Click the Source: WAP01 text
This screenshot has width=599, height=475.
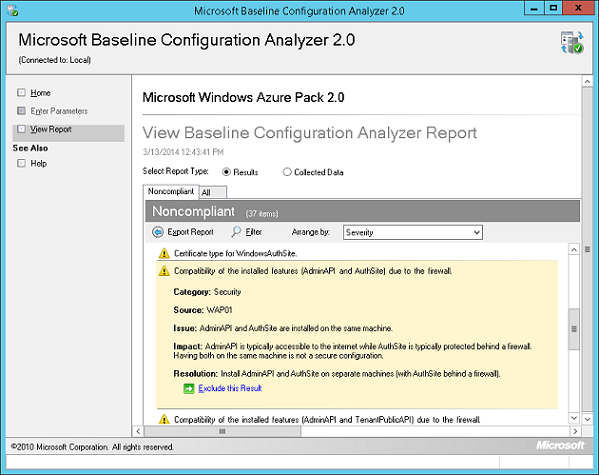coord(203,310)
